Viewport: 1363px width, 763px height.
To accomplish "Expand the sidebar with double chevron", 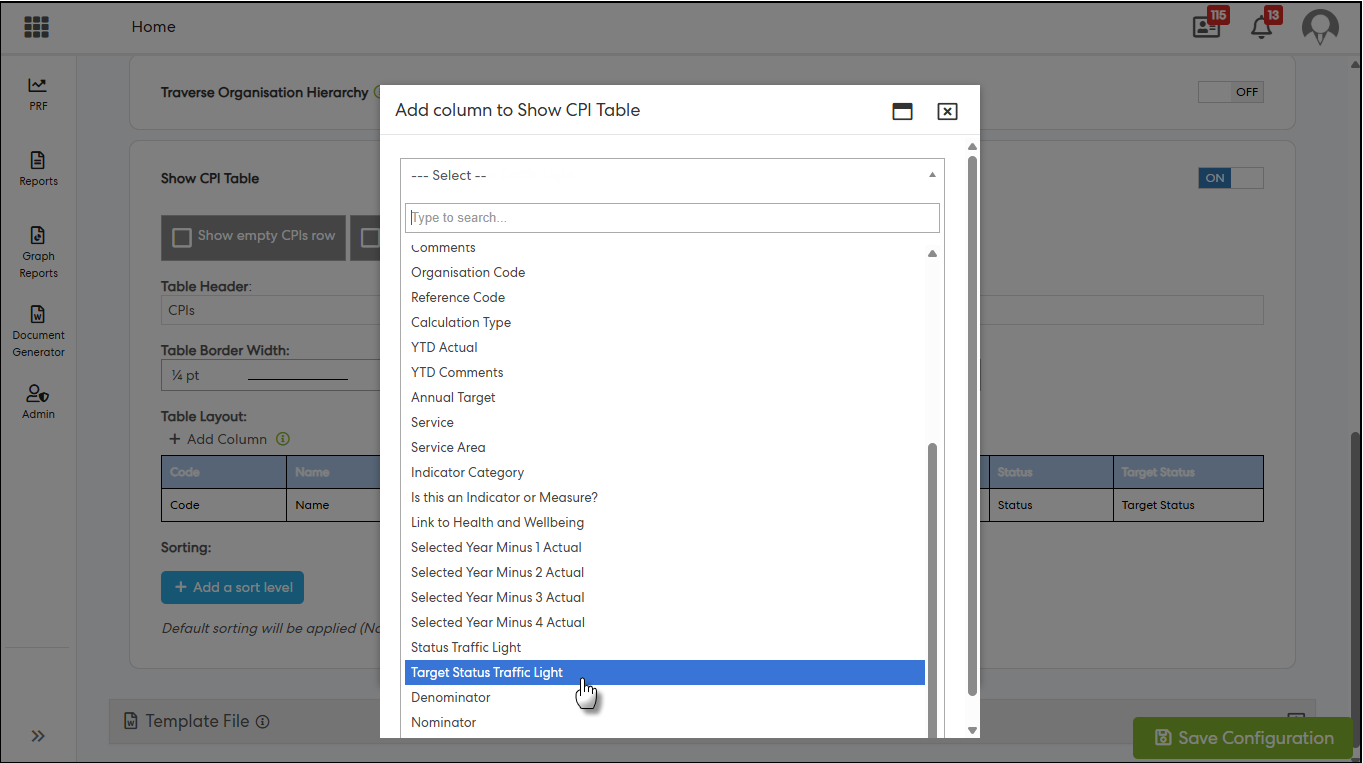I will (38, 736).
